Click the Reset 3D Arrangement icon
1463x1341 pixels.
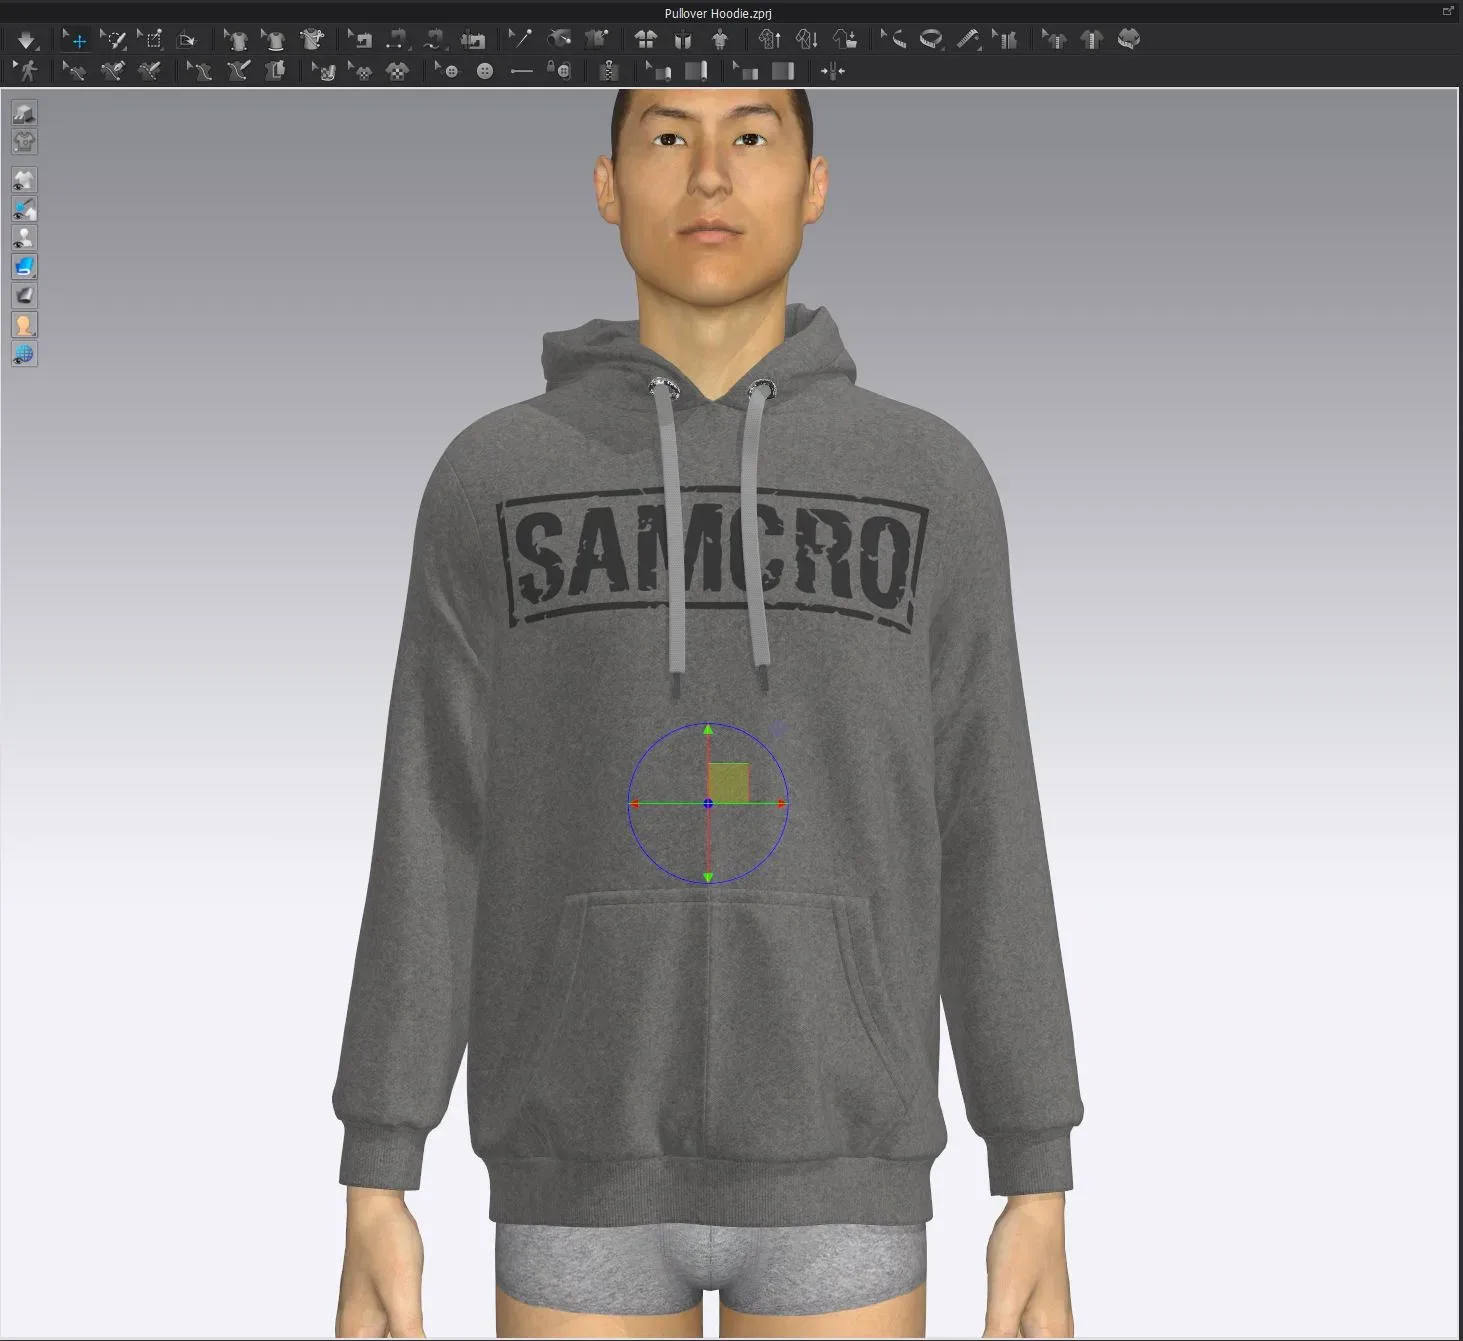[x=683, y=40]
